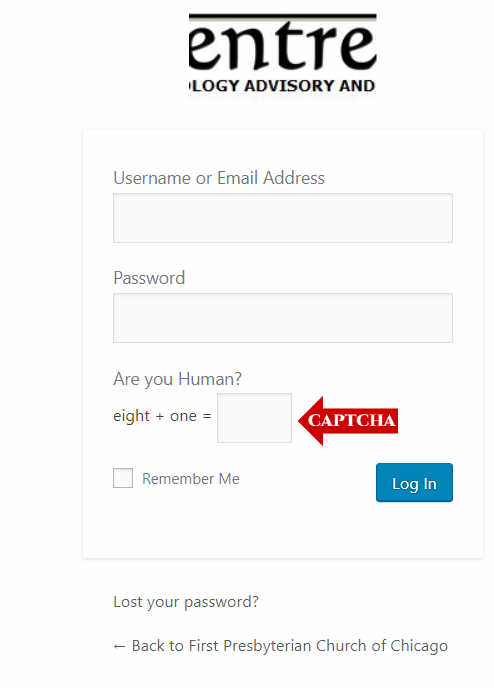Click the white CAPTCHA text on arrow
The width and height of the screenshot is (494, 688).
352,420
